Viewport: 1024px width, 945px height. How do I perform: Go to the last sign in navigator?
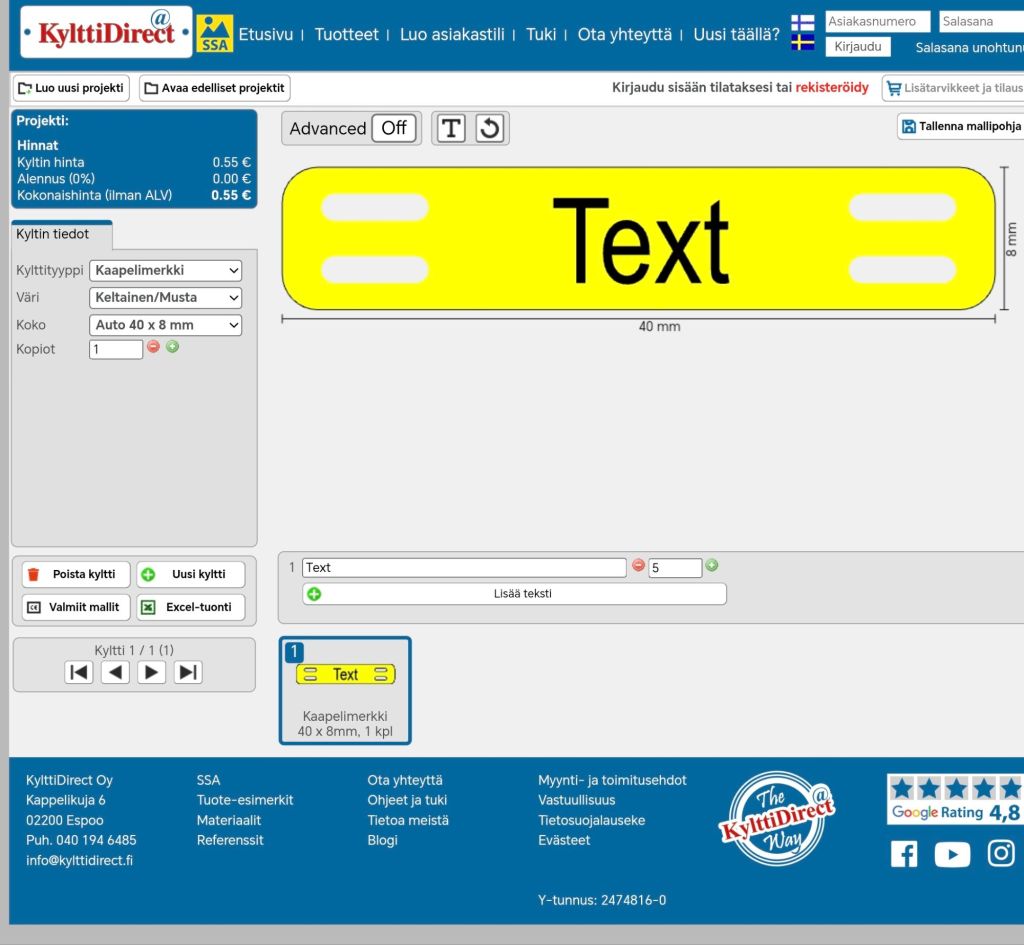click(188, 672)
